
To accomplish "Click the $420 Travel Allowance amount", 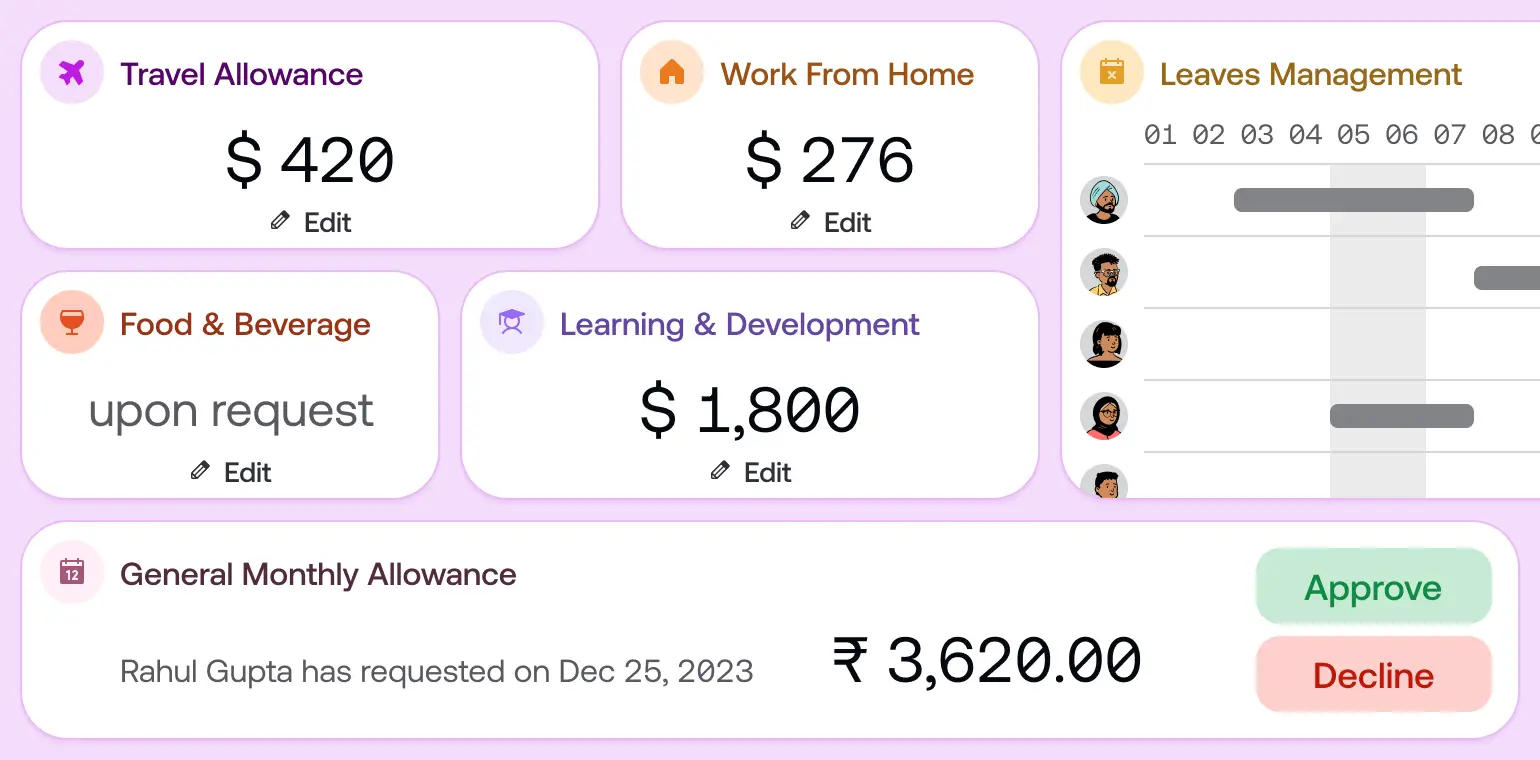I will pos(310,160).
